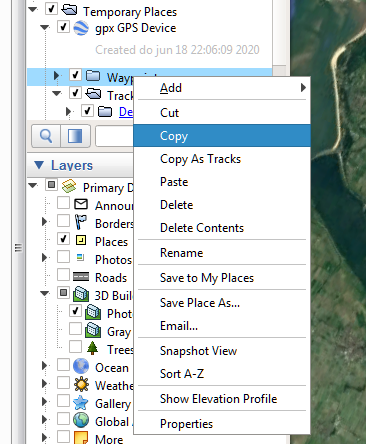Collapse the Temporary Places tree
This screenshot has width=366, height=444.
click(33, 9)
